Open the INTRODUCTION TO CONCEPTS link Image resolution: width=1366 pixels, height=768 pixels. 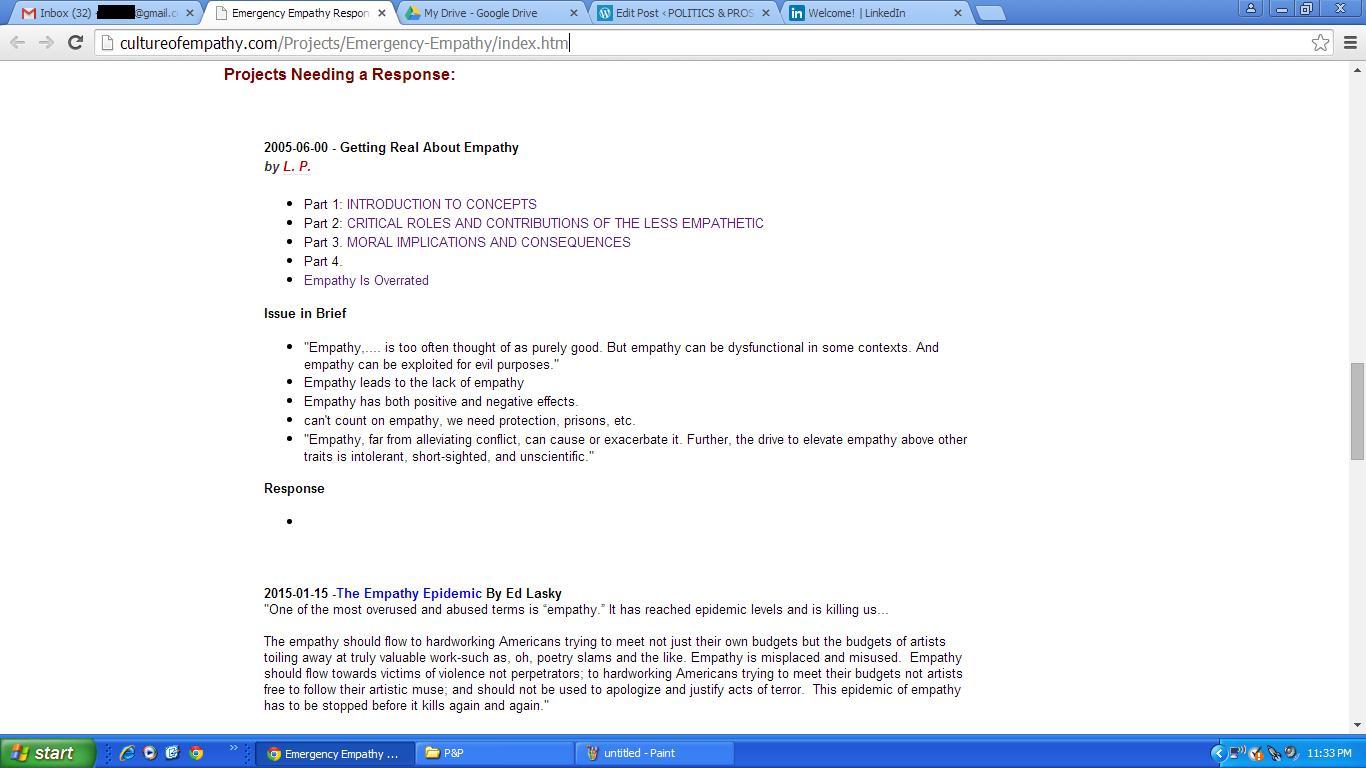(x=441, y=204)
